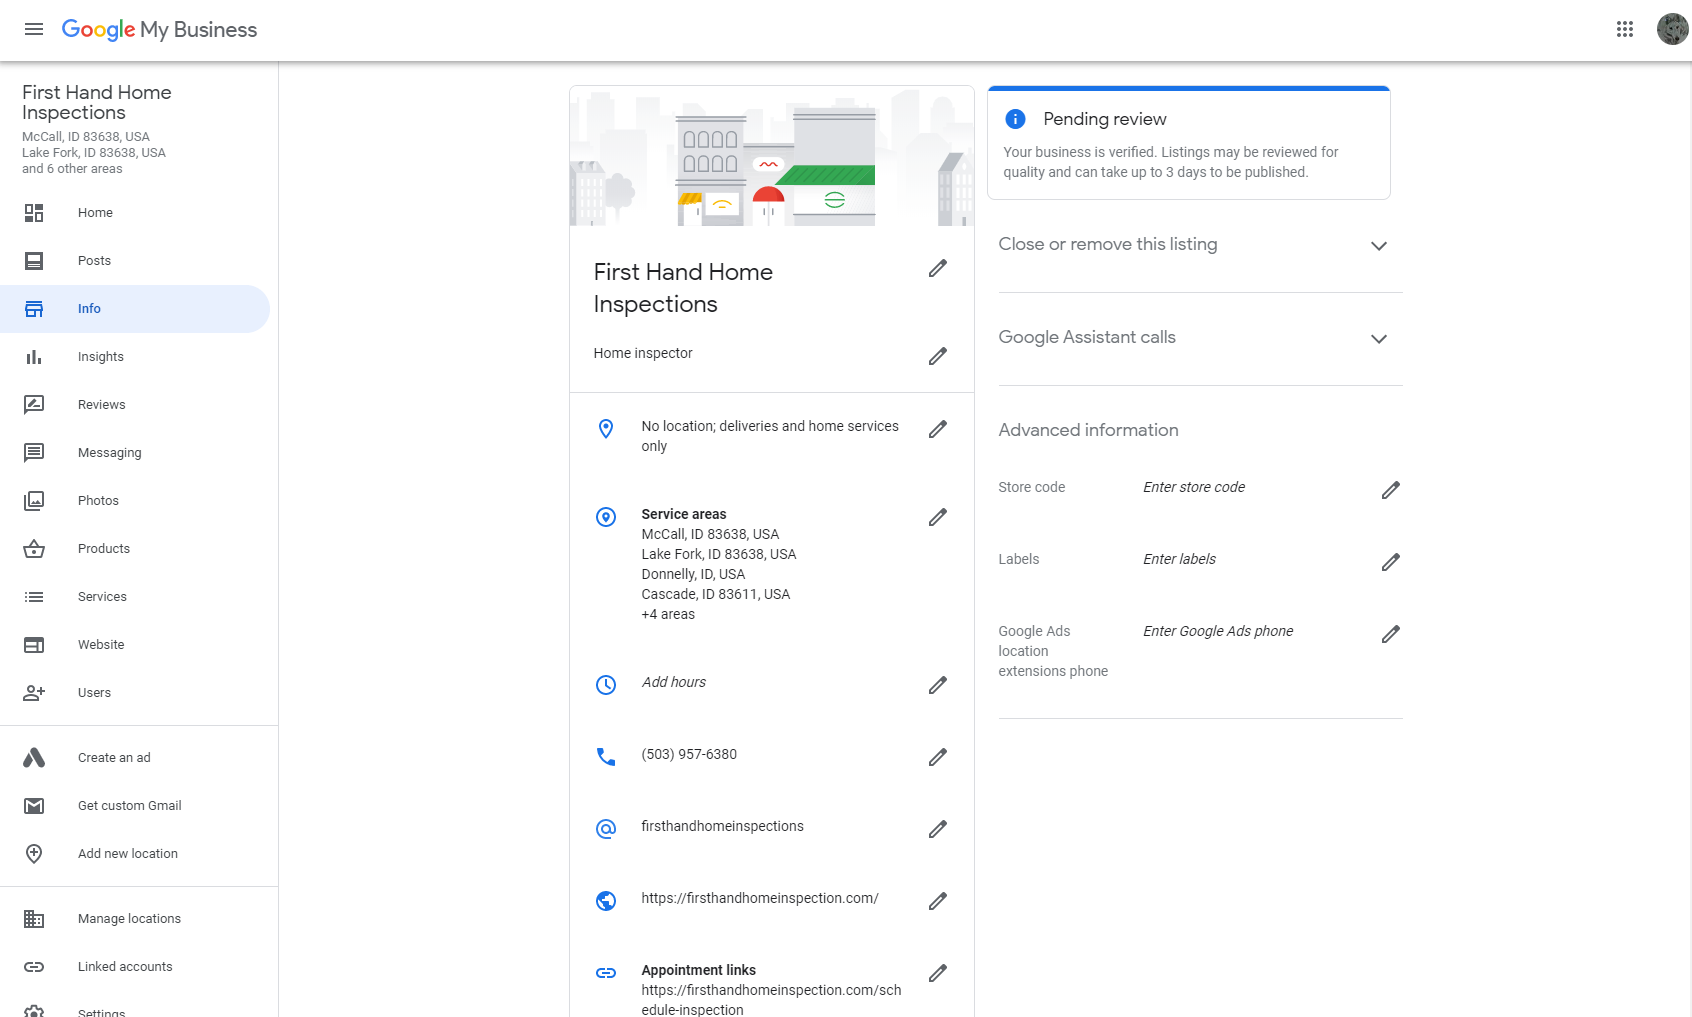Click the Add hours text

tap(674, 682)
